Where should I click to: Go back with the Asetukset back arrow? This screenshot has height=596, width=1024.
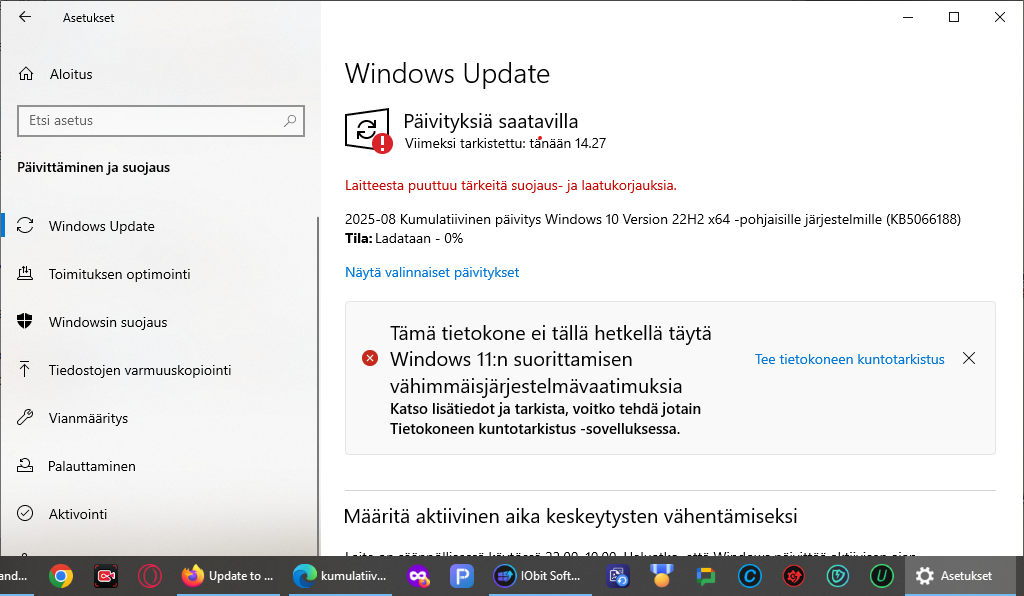25,17
